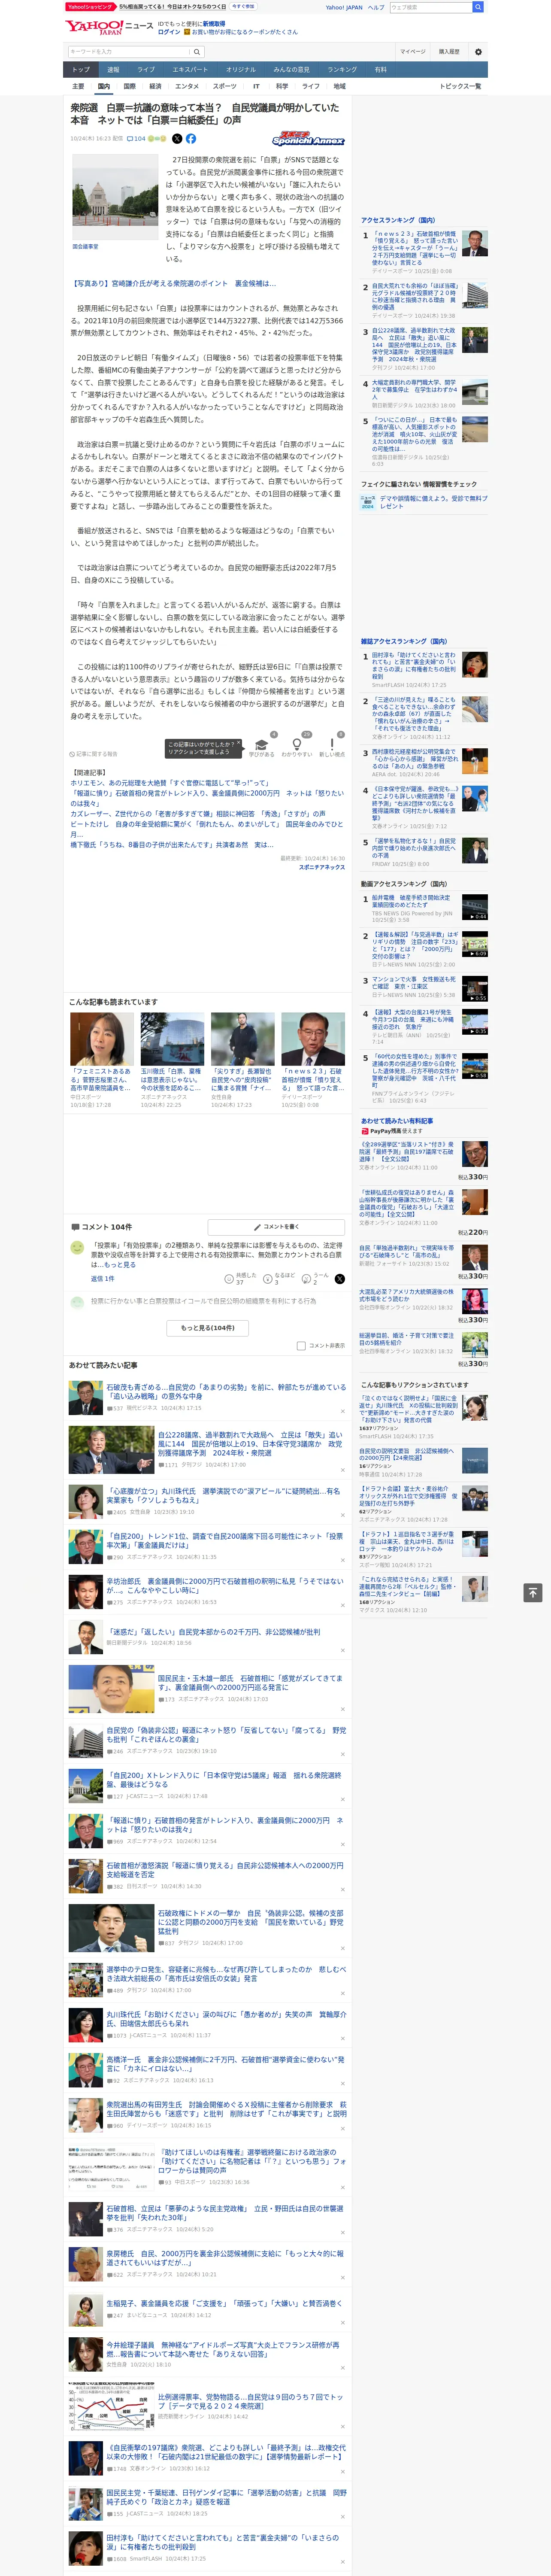This screenshot has height=2576, width=551.
Task: Open the 購入履歴 link
Action: point(449,52)
